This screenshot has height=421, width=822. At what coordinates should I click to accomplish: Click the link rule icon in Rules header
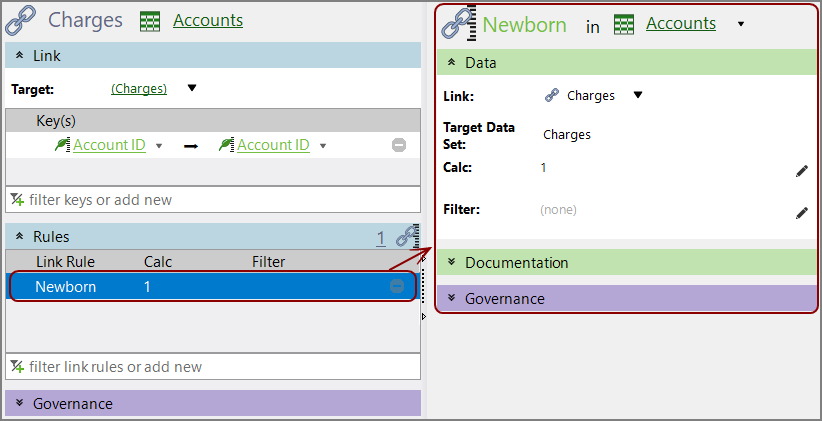pyautogui.click(x=408, y=236)
